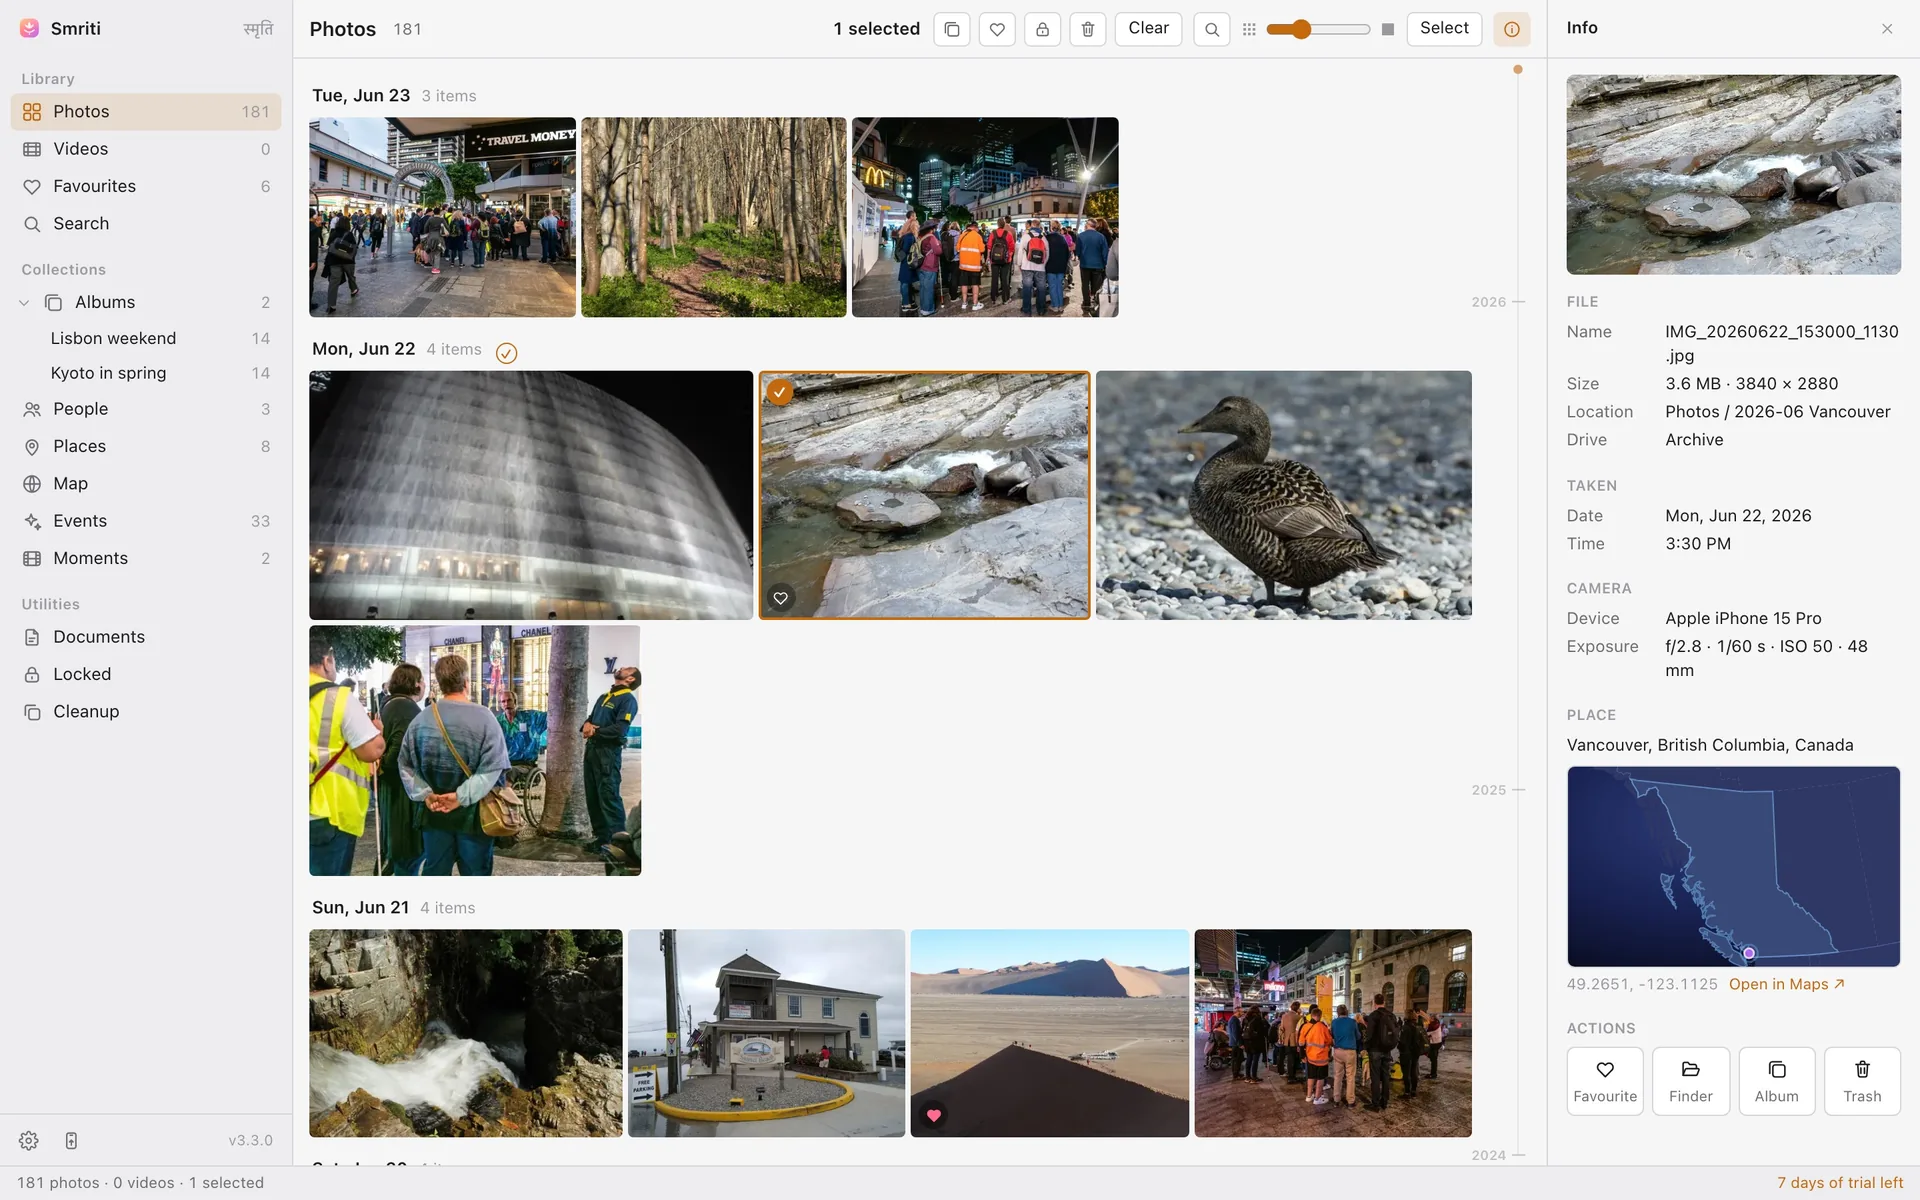Click Favourite action in Info panel

pos(1605,1081)
